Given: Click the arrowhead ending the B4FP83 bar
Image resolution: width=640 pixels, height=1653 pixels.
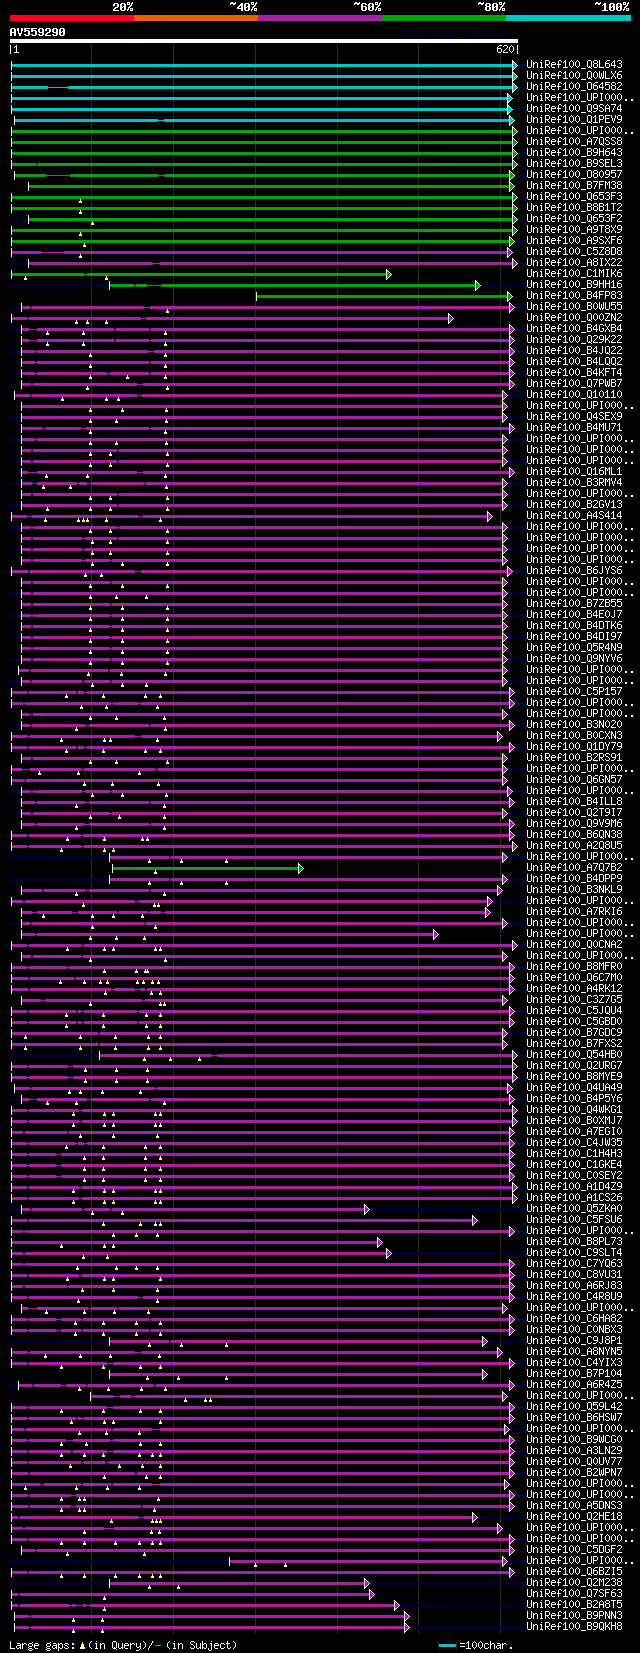Looking at the screenshot, I should tap(509, 296).
